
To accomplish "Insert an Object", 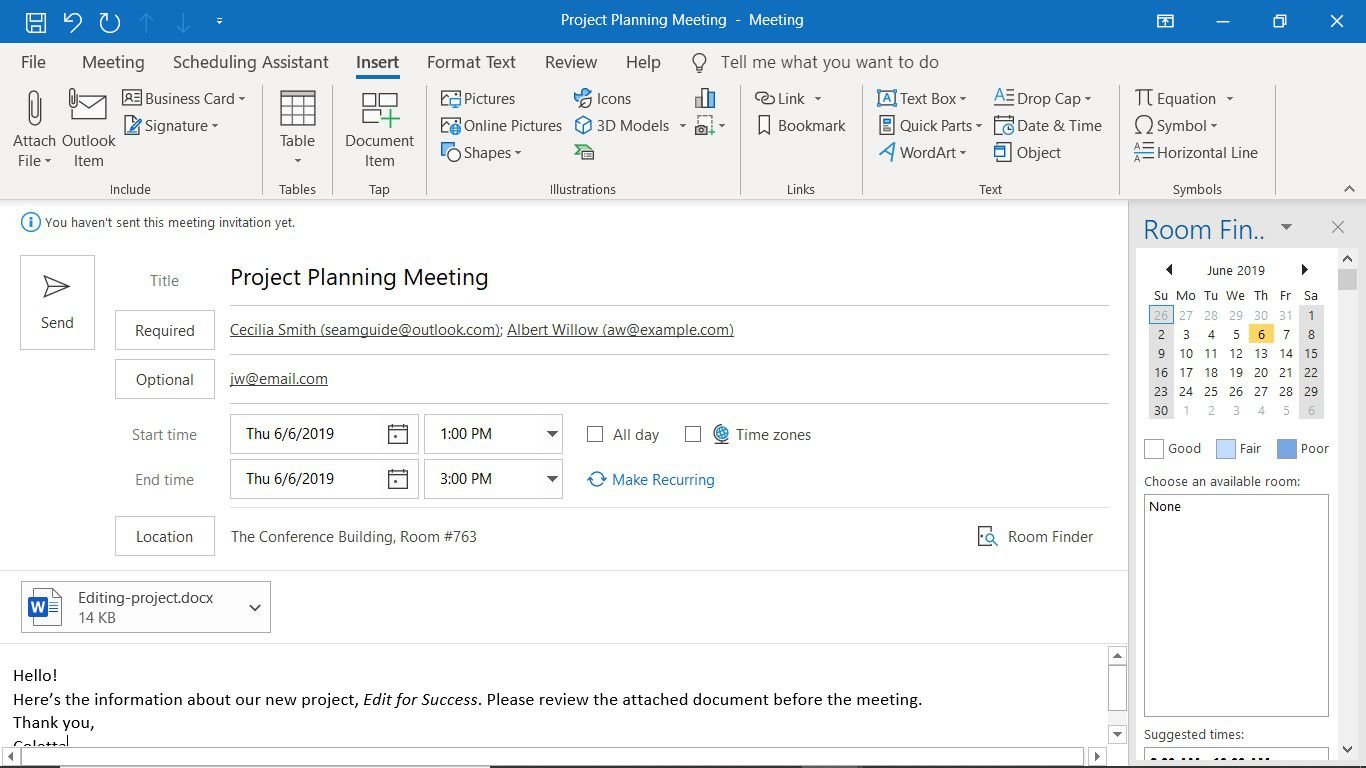I will pos(1028,152).
